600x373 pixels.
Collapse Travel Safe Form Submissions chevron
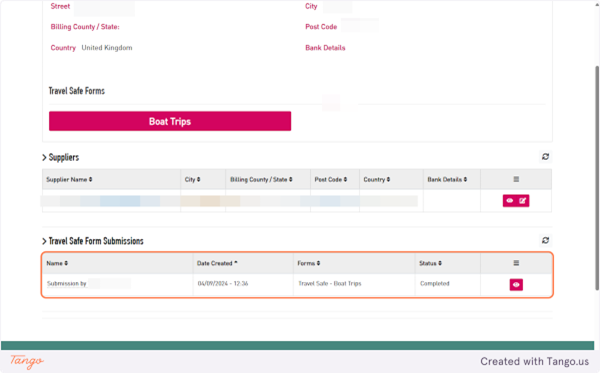click(x=44, y=241)
